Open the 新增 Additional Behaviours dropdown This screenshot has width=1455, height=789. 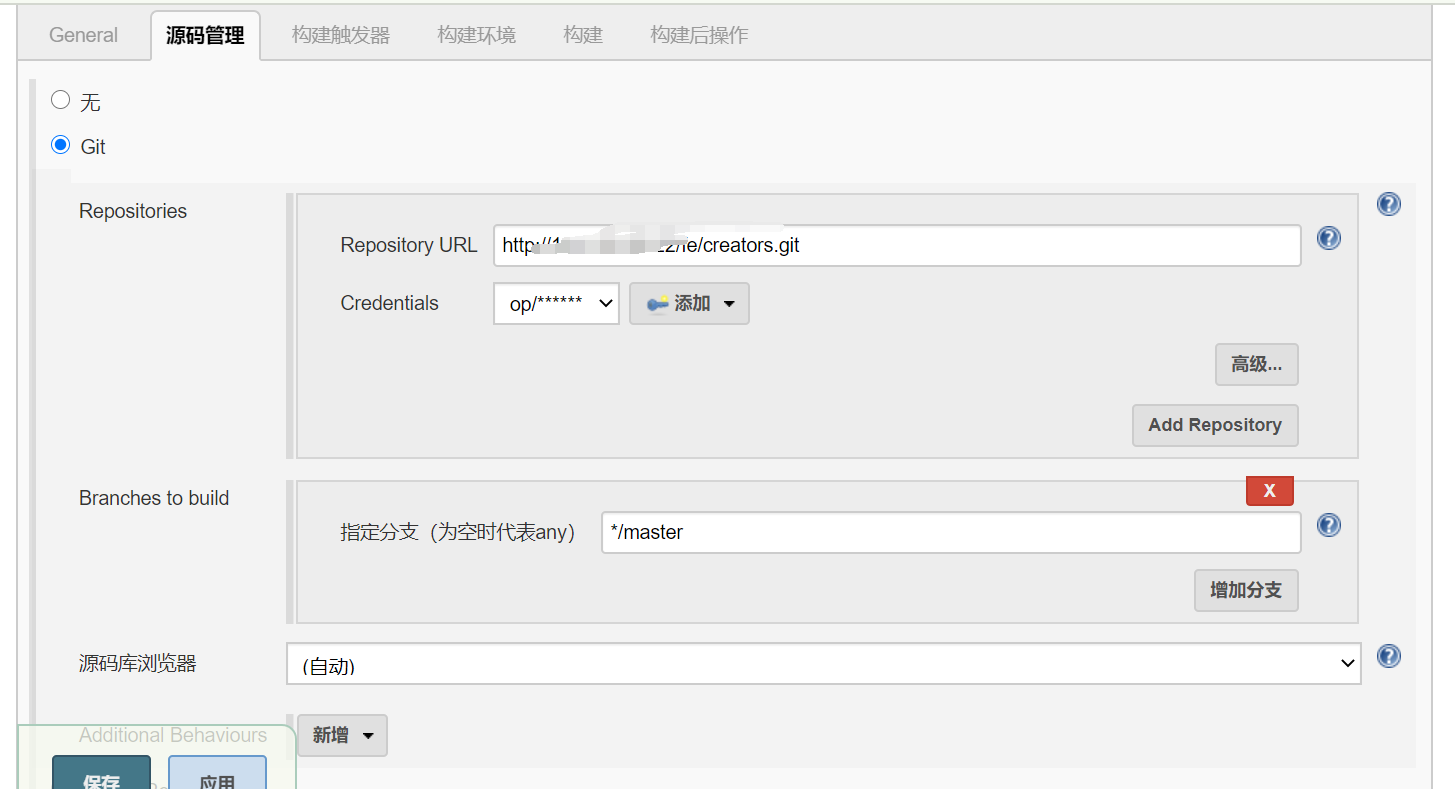click(x=342, y=736)
